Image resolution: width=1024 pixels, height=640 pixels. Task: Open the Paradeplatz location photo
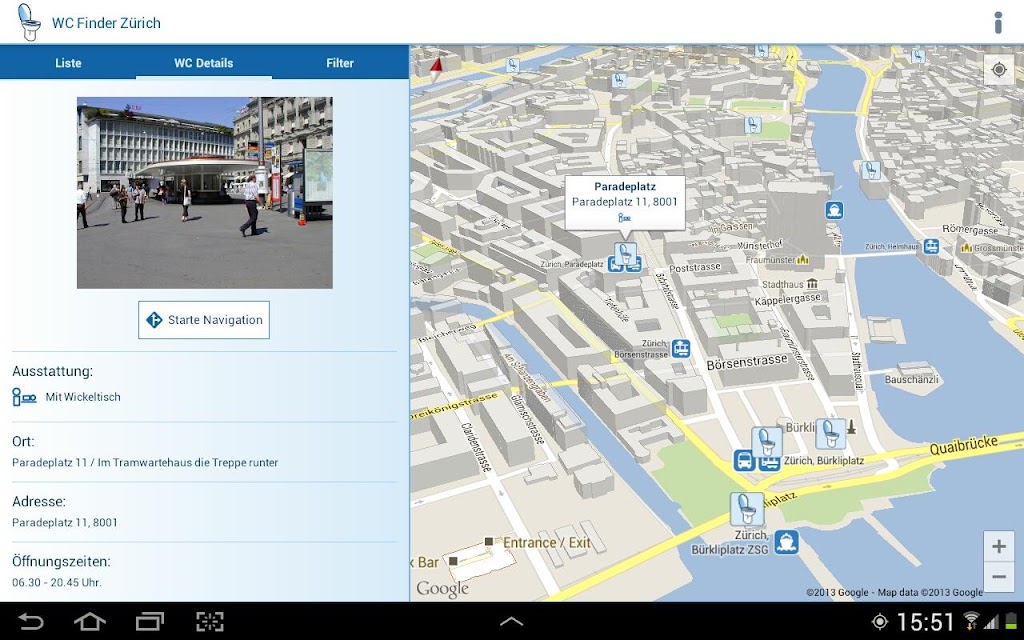(x=204, y=193)
